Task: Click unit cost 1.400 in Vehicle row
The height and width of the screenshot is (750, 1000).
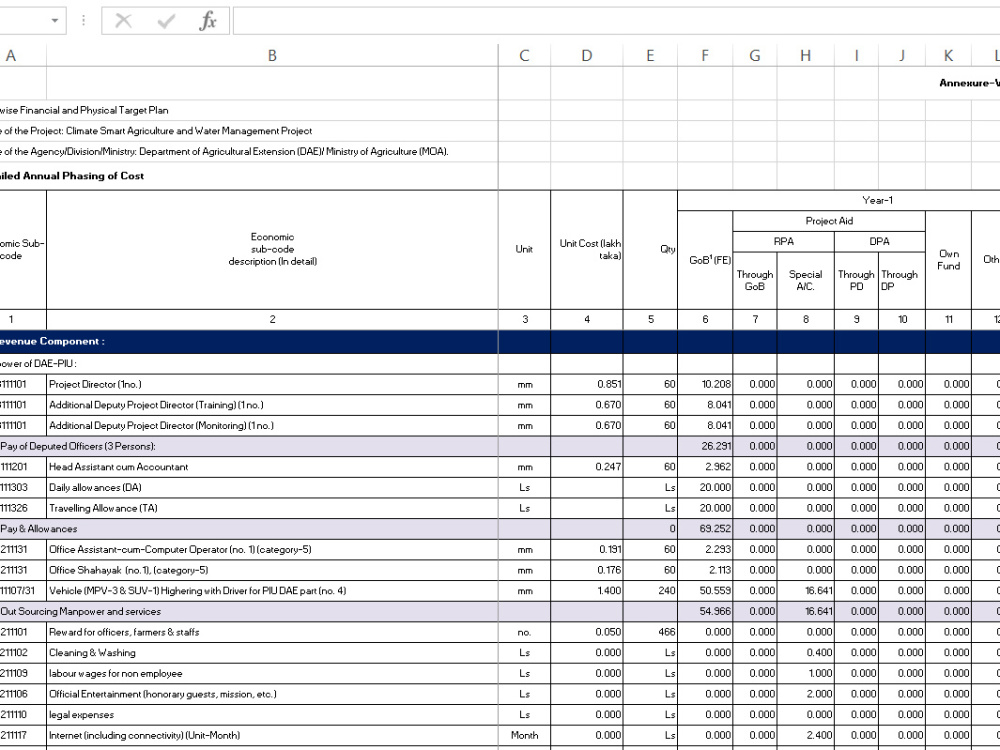Action: 587,591
